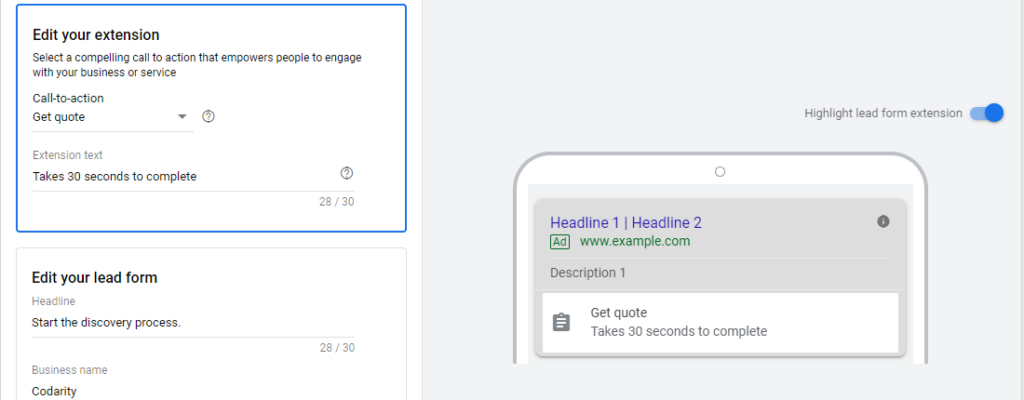Click www.example.com URL in ad preview
This screenshot has height=400, width=1024.
635,241
